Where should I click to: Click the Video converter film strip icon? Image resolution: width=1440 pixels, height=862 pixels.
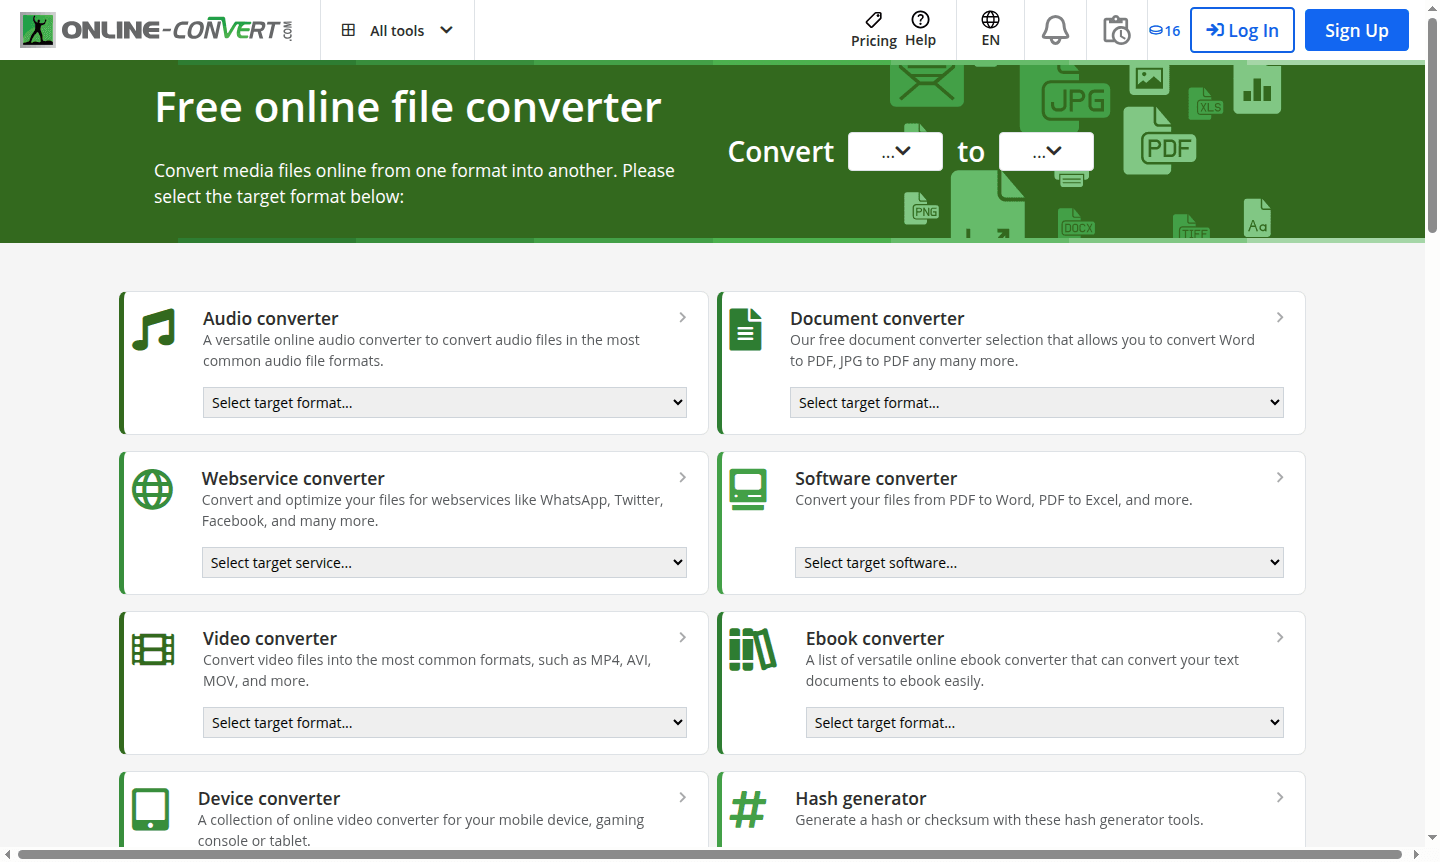tap(152, 649)
